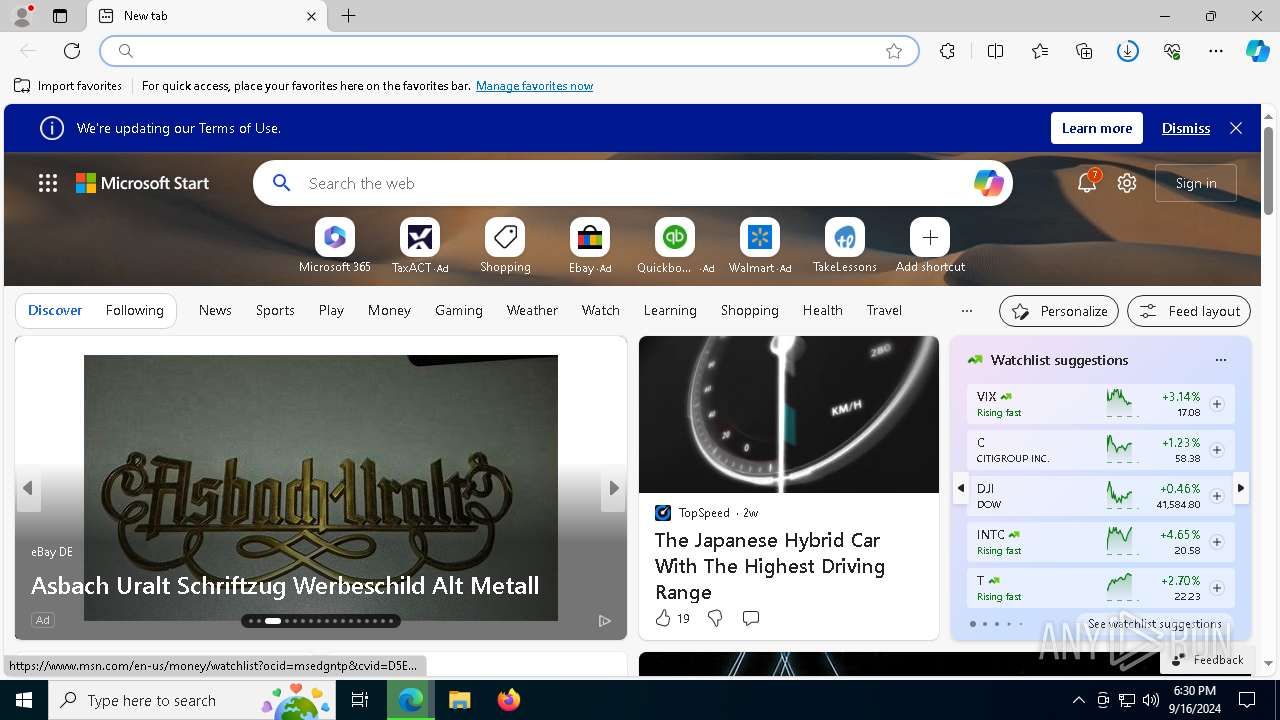This screenshot has width=1280, height=720.
Task: Go to previous watchlist card with the left arrow
Action: 961,488
